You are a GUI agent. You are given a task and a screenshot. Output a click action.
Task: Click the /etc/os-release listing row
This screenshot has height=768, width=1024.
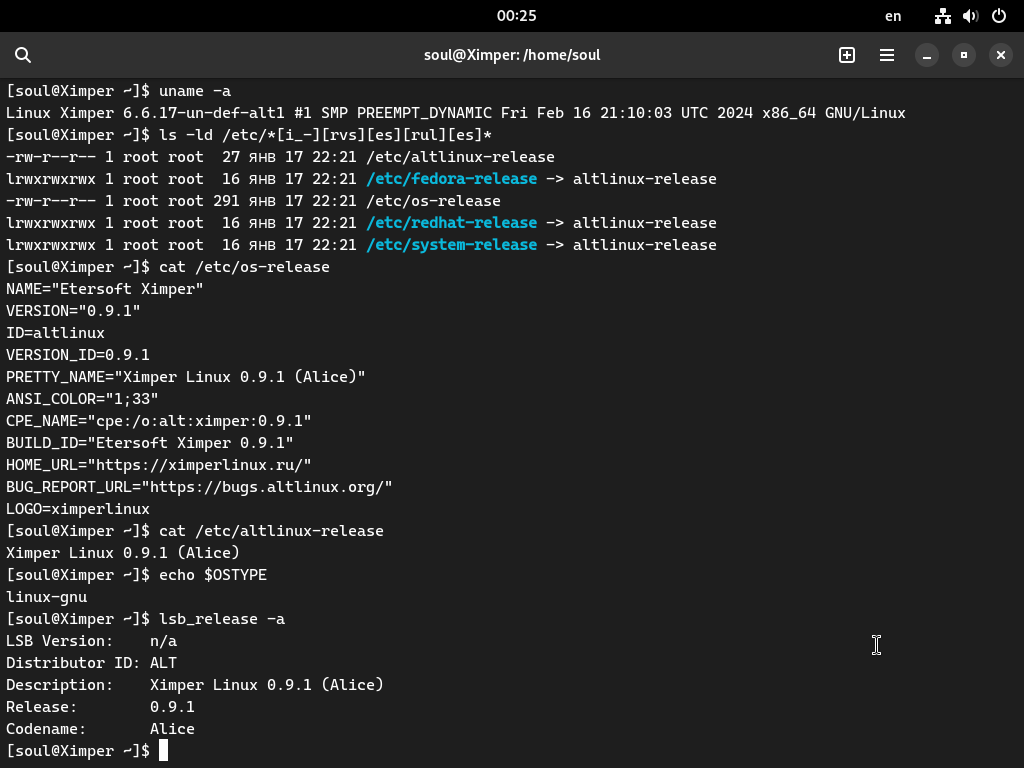click(253, 201)
